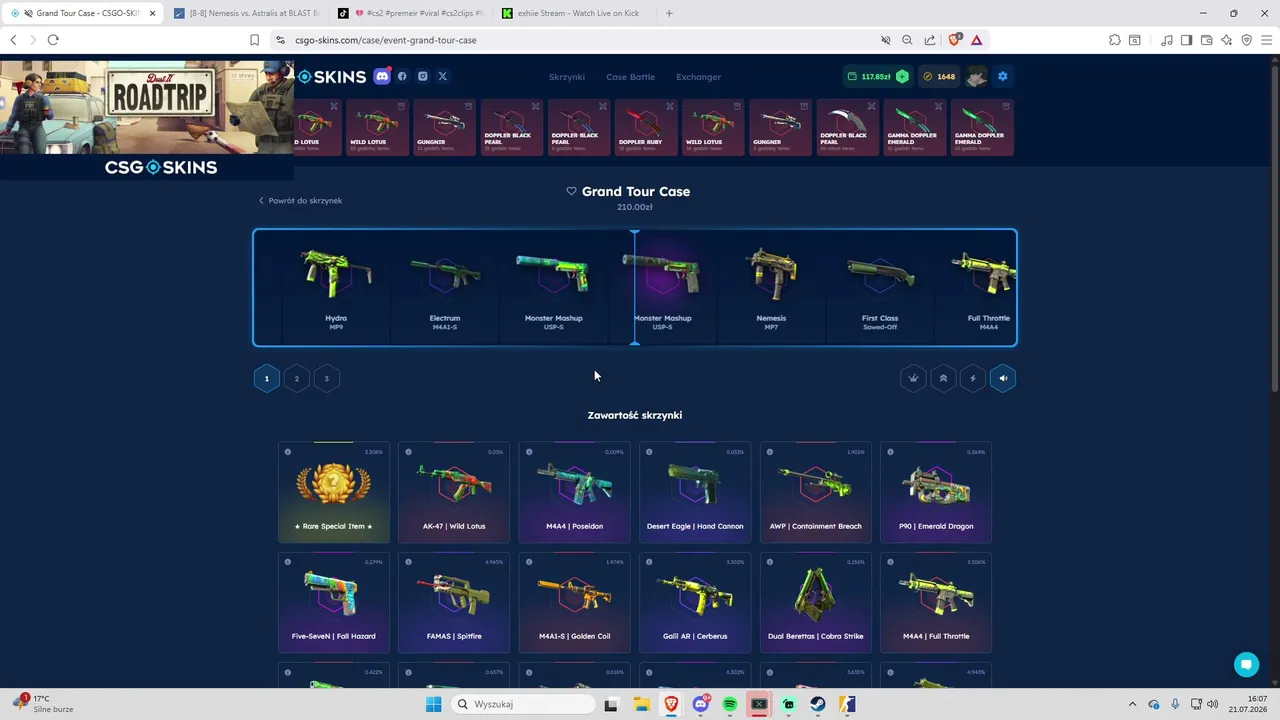Open Discord from the taskbar
Viewport: 1280px width, 720px height.
[701, 704]
